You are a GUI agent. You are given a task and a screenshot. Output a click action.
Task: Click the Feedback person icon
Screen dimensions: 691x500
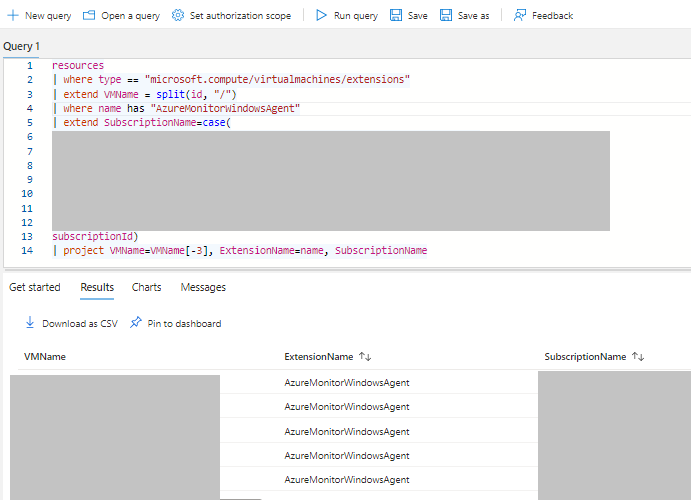pyautogui.click(x=520, y=15)
